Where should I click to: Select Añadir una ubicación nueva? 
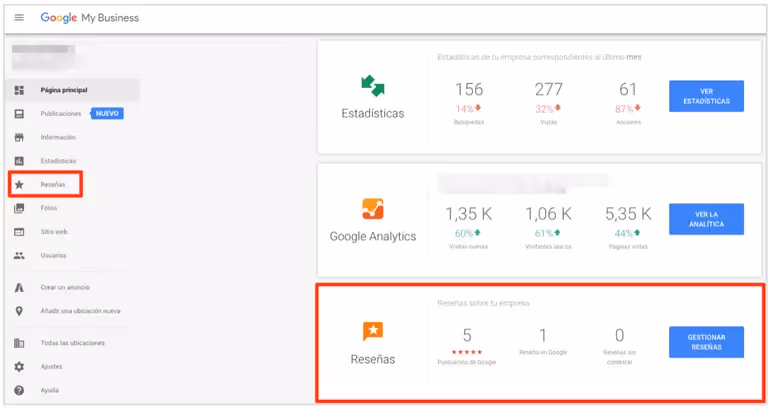coord(81,311)
